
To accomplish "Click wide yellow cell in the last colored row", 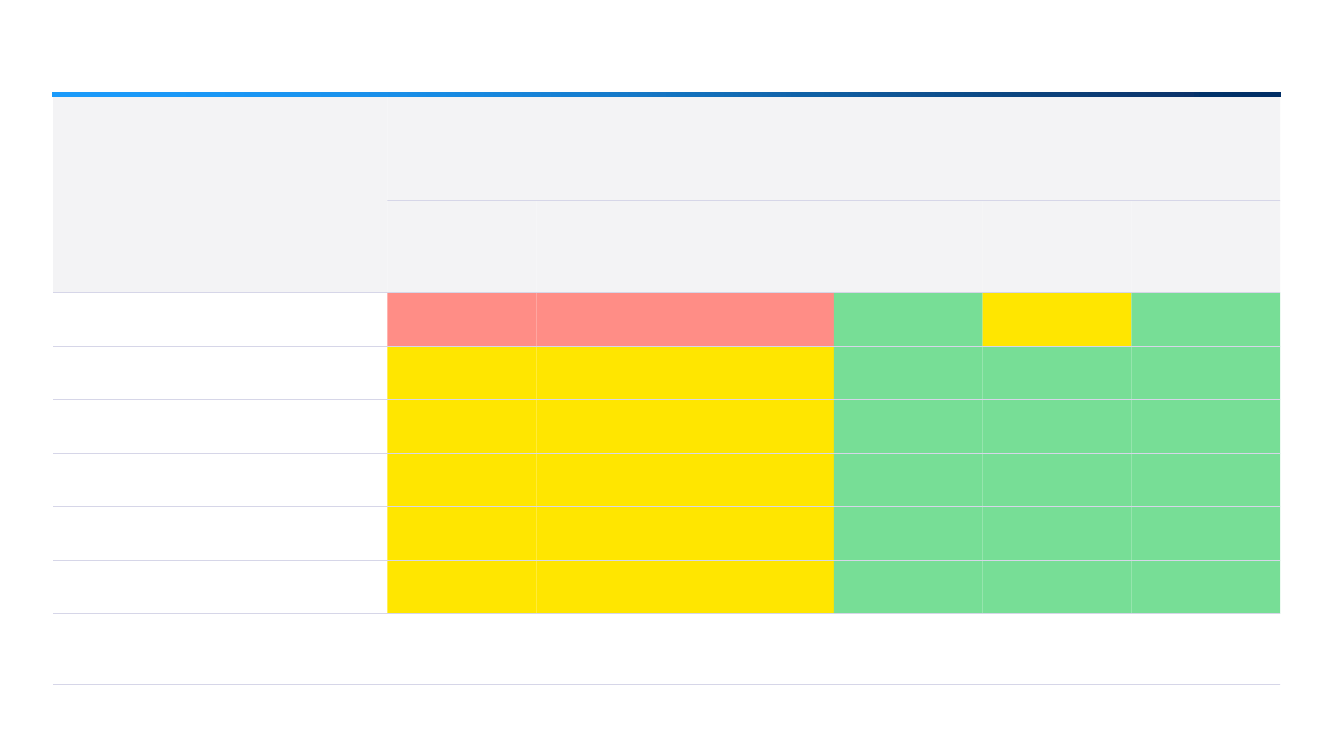I will coord(684,587).
